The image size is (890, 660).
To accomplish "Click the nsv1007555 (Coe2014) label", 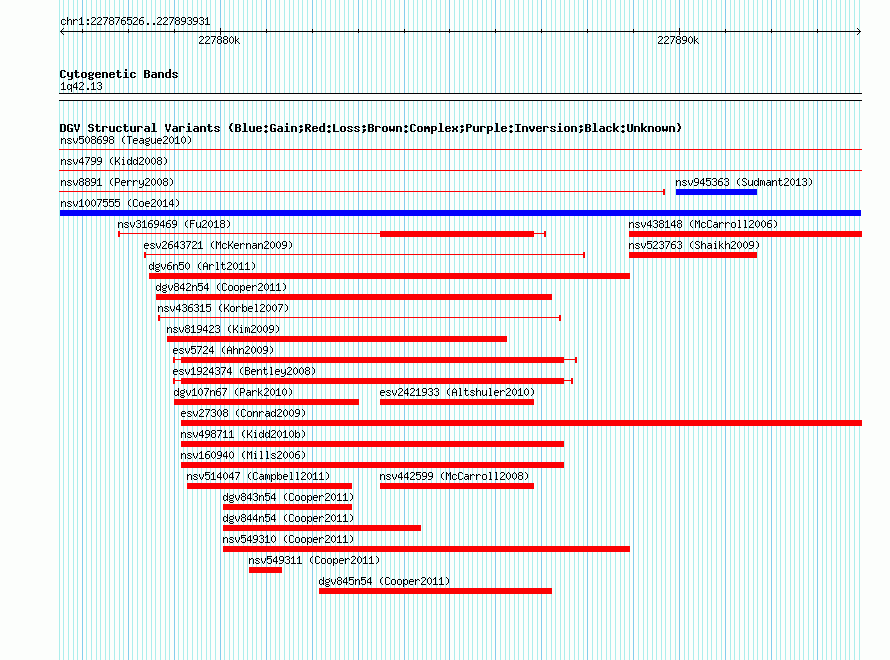I will click(120, 203).
